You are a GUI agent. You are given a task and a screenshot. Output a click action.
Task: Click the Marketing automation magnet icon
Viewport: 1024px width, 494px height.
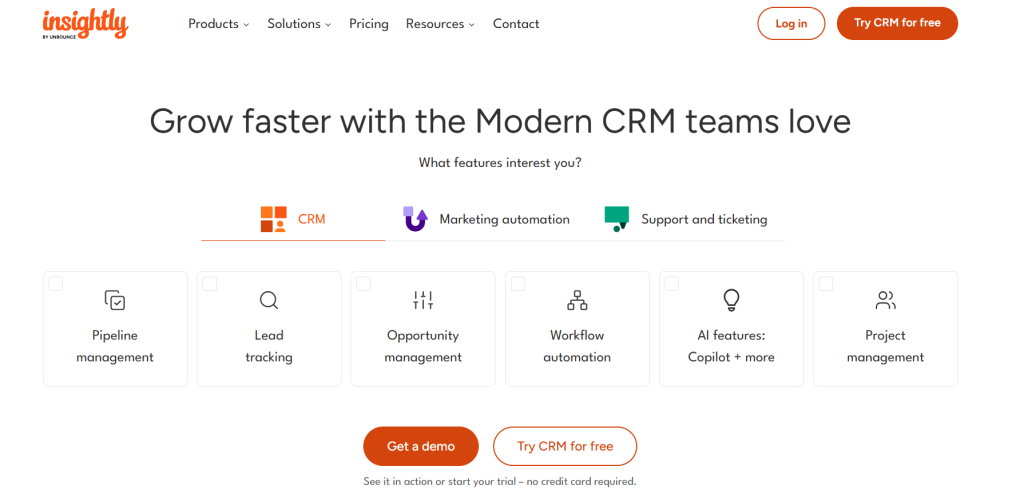tap(415, 219)
